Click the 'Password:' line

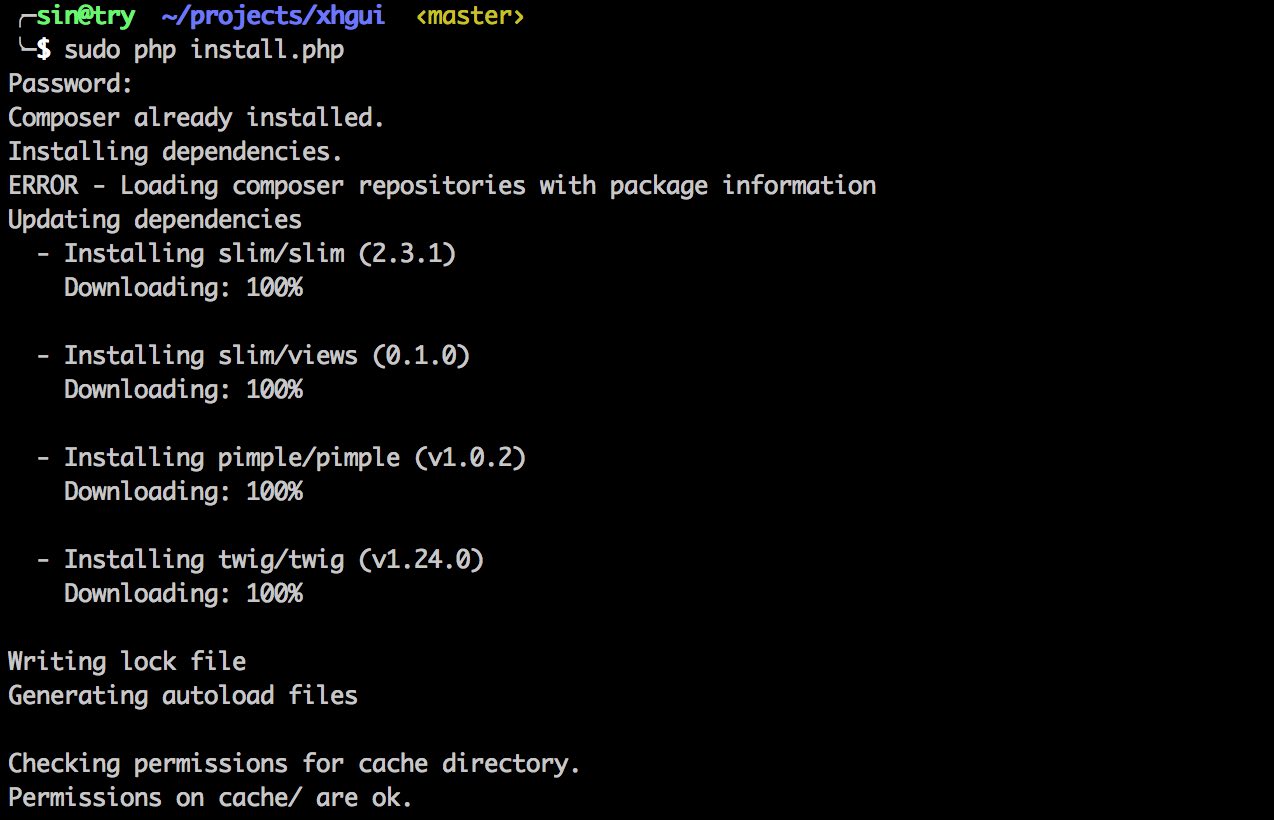[x=70, y=84]
